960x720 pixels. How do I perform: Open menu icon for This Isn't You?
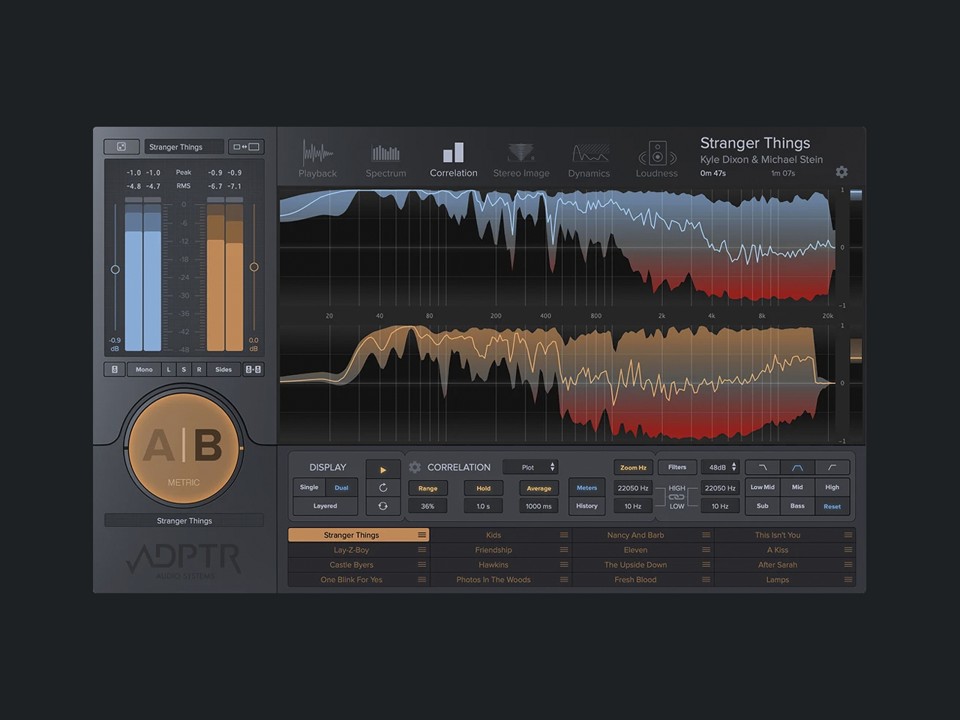(848, 535)
